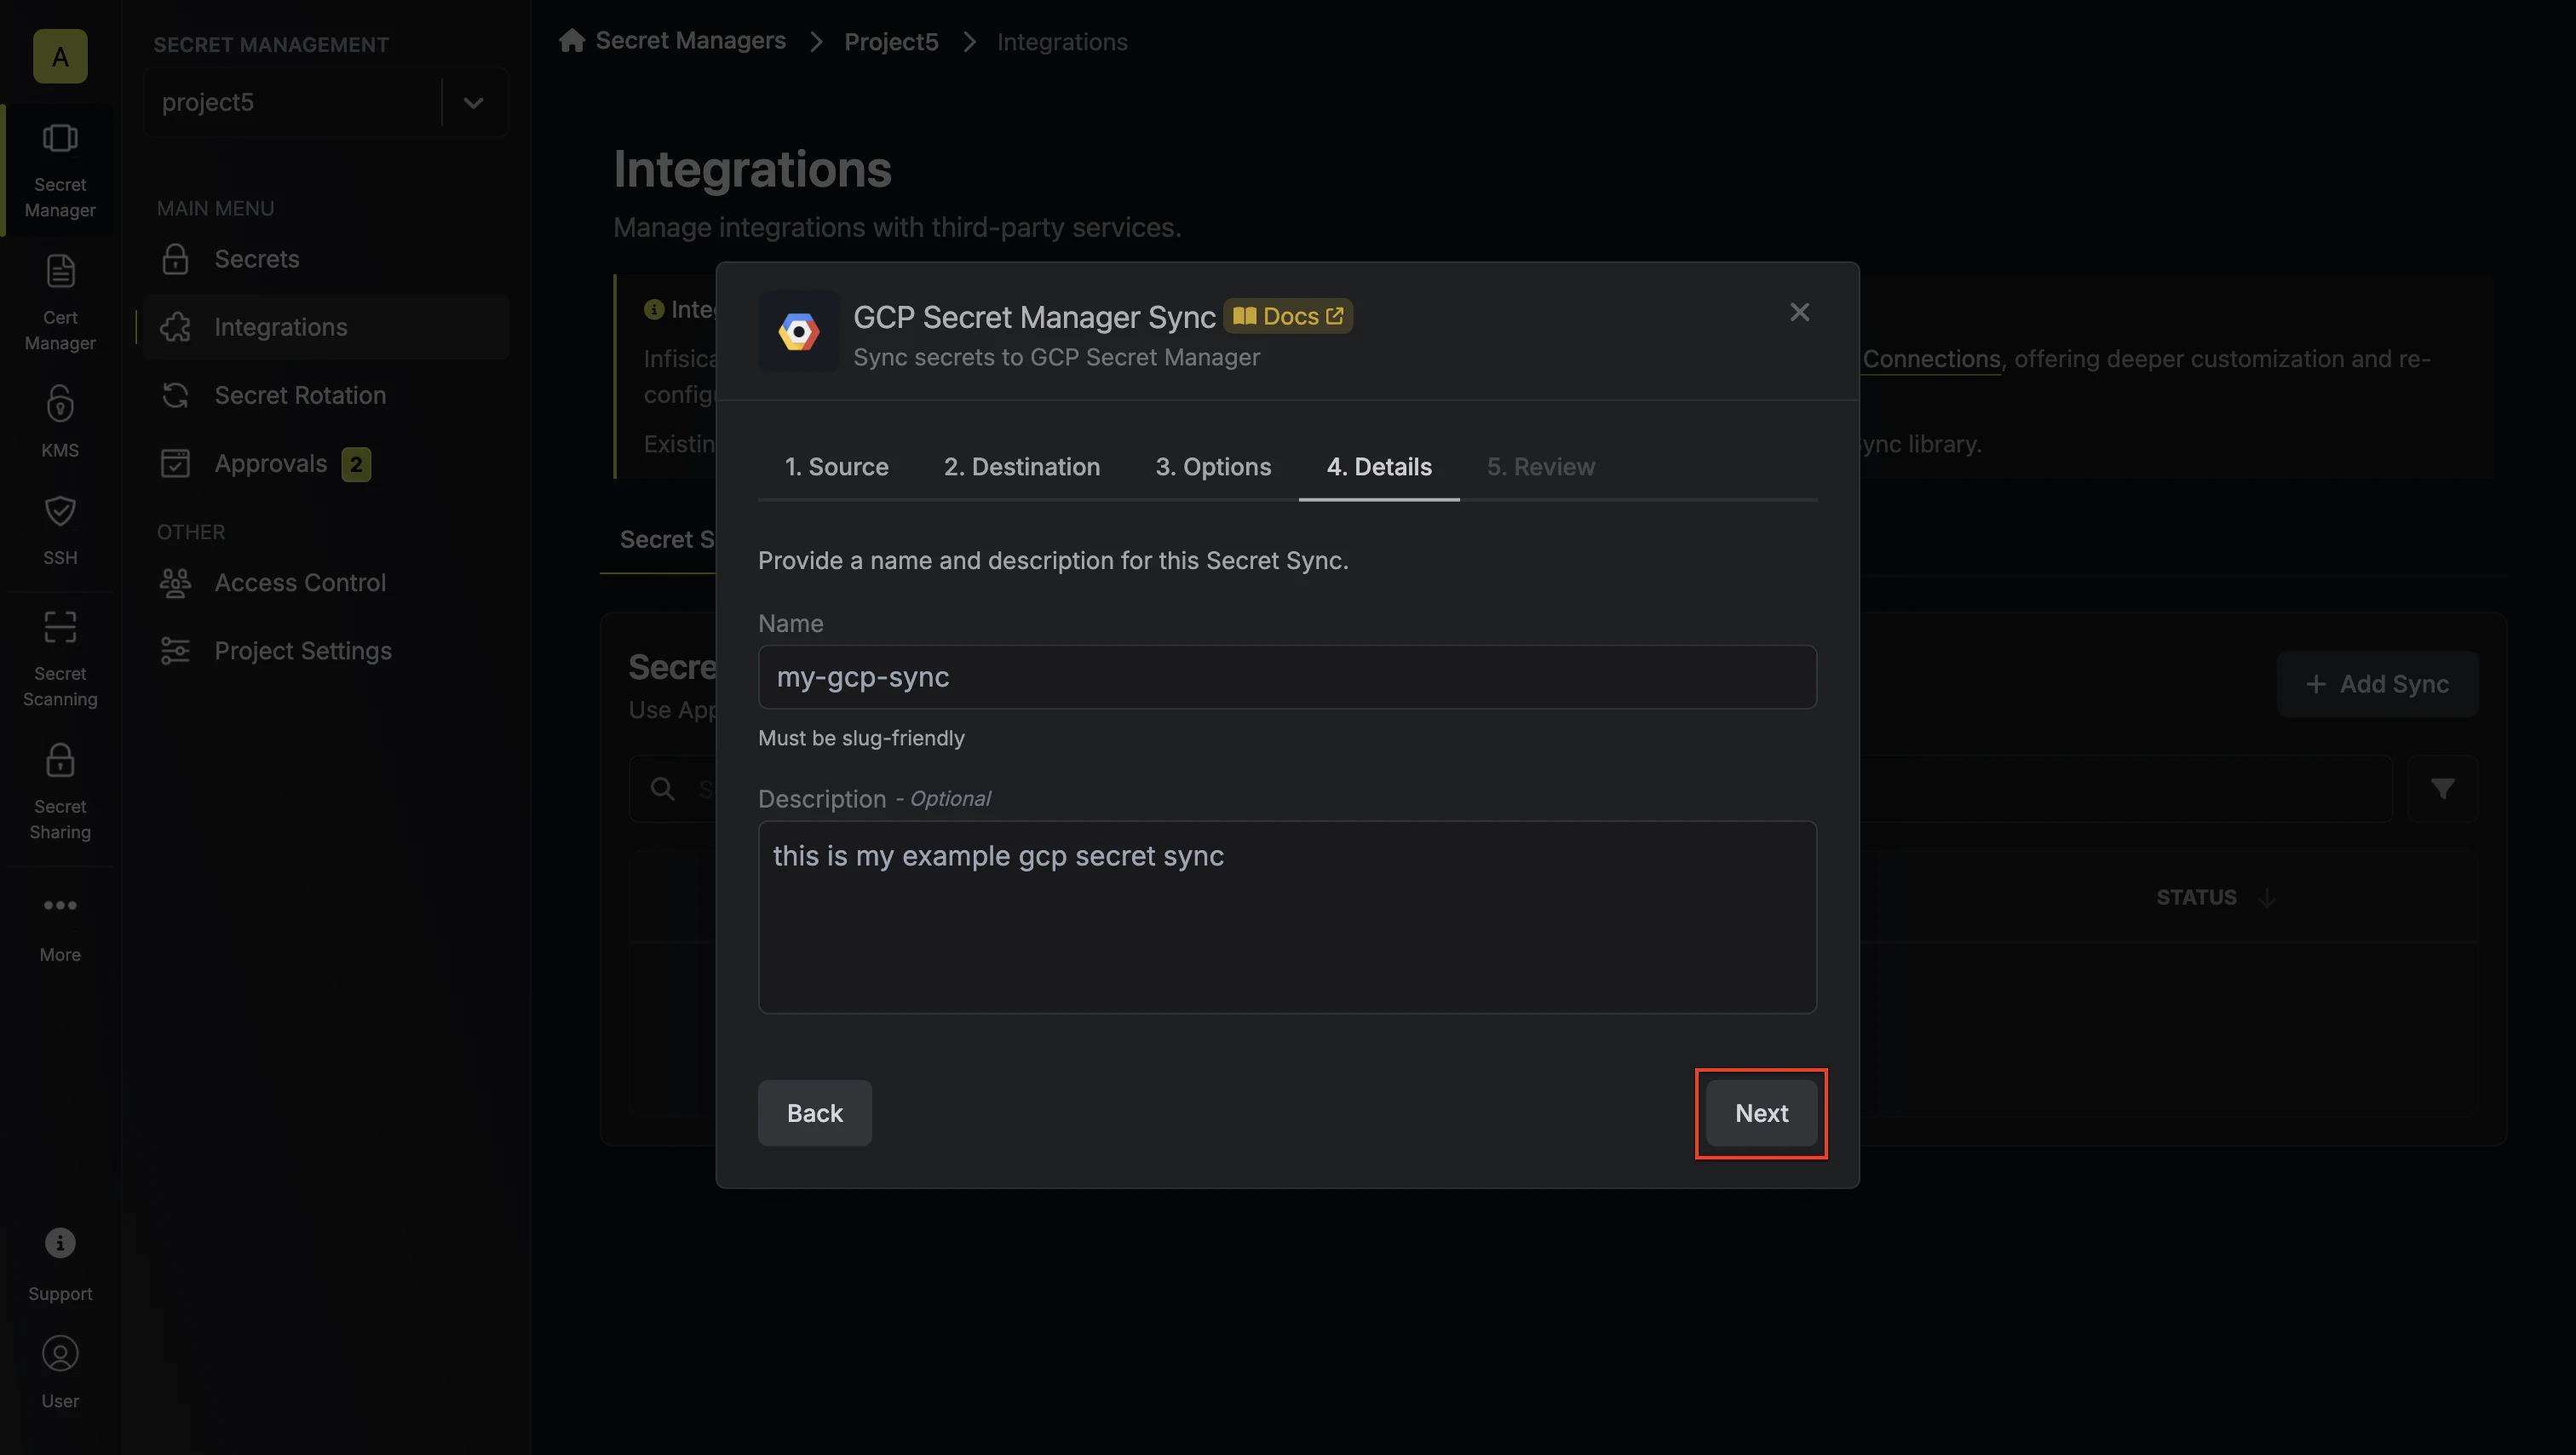Viewport: 2576px width, 1455px height.
Task: Open the KMS section icon
Action: [60, 405]
